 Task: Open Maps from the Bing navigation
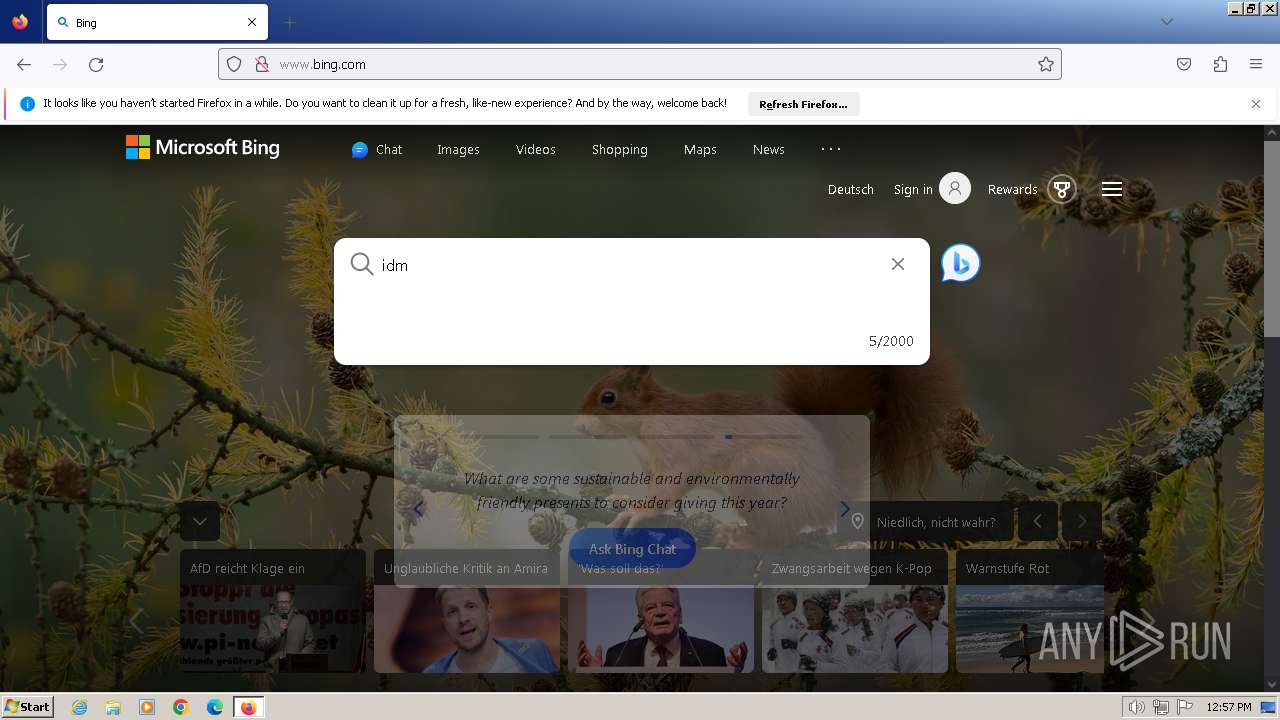pos(700,149)
